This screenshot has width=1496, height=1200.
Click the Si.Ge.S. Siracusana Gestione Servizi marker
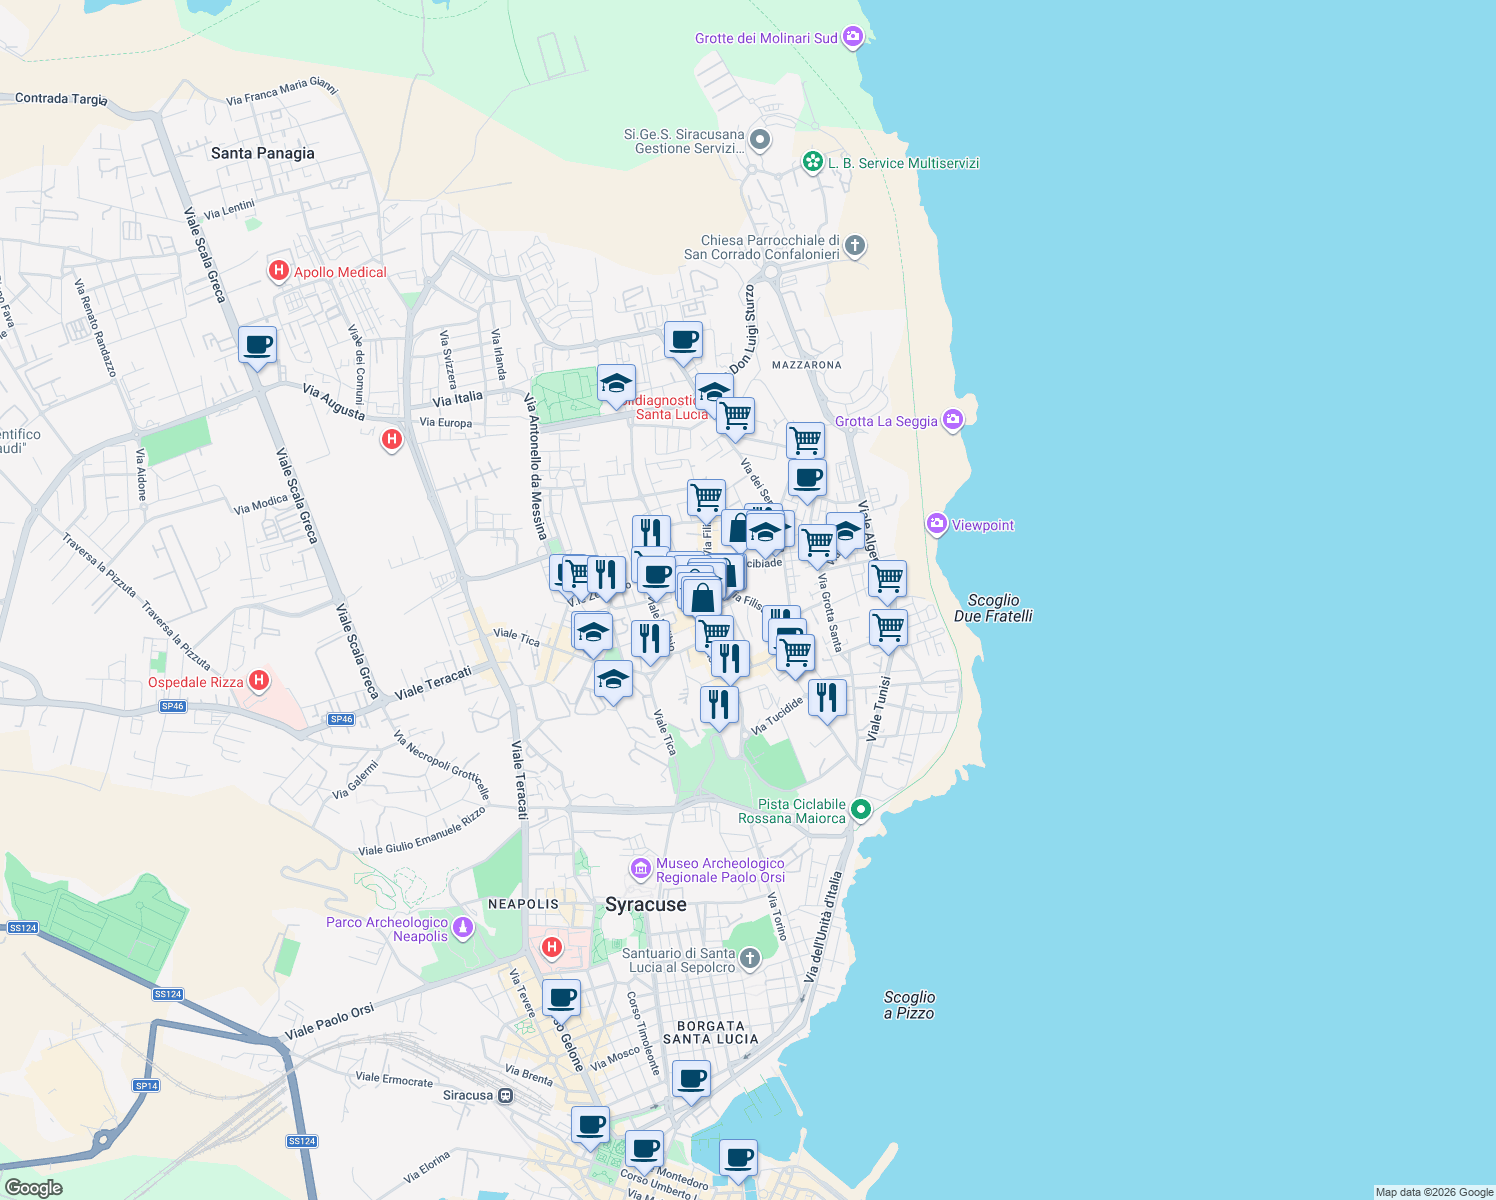(x=759, y=140)
